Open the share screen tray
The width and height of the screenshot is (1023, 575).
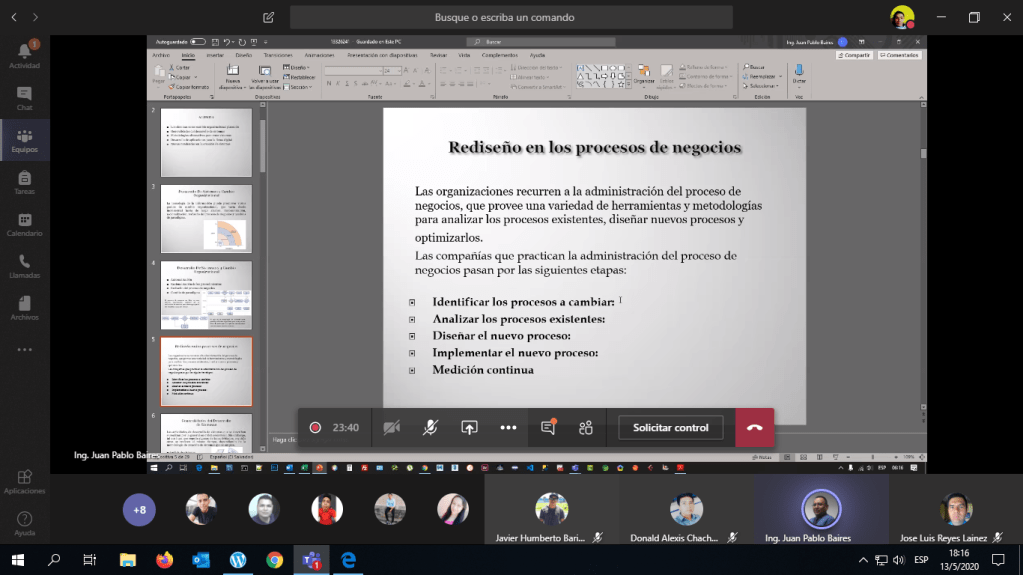[469, 427]
